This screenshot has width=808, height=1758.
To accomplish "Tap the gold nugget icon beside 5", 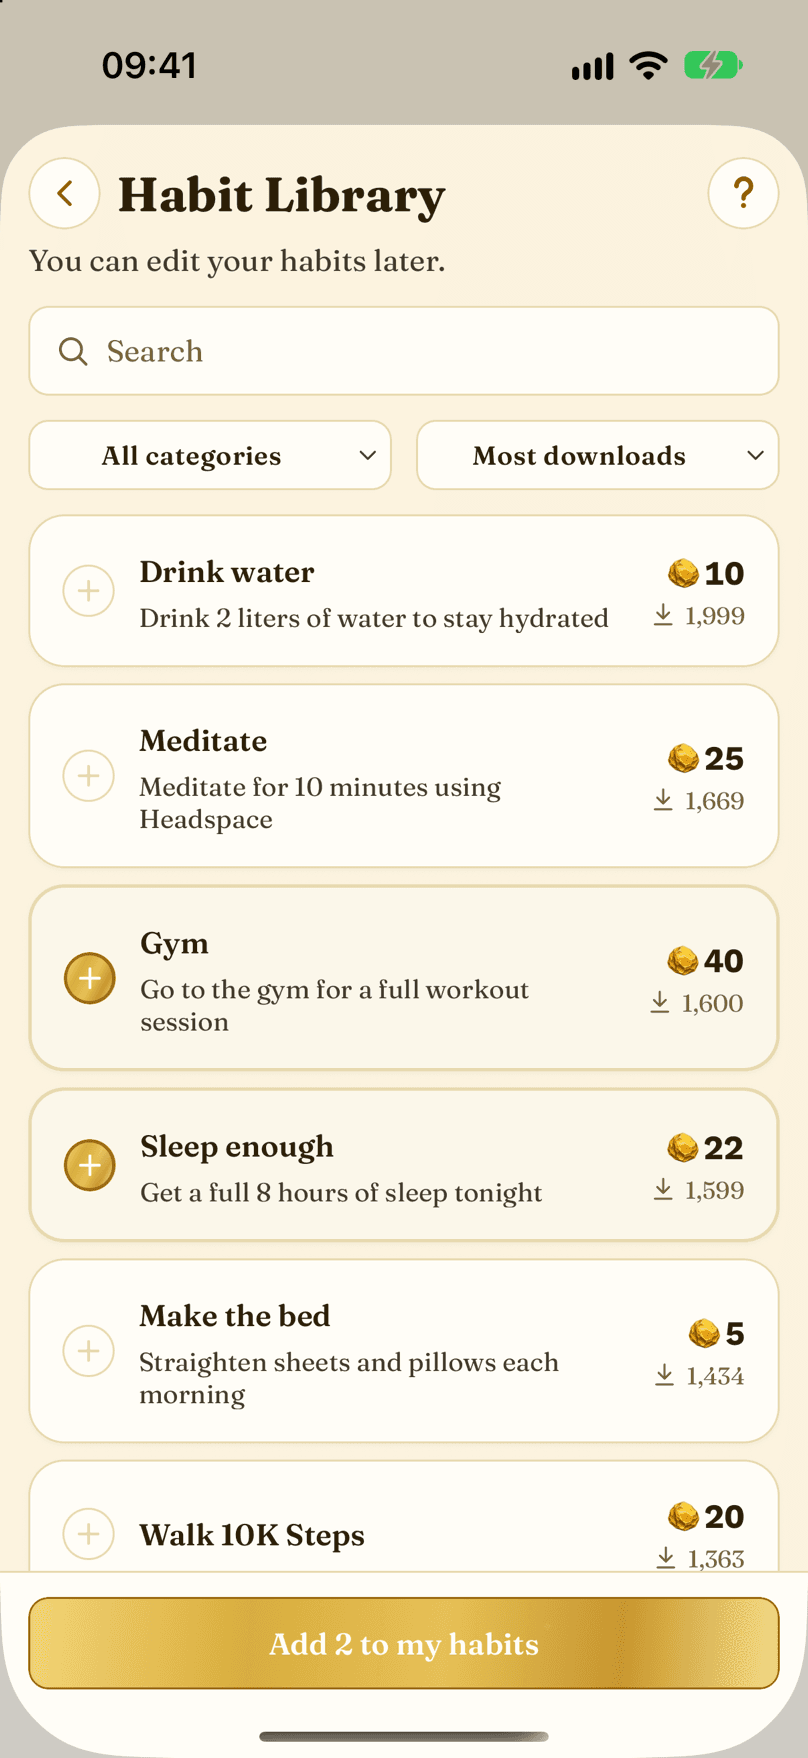I will coord(704,1333).
